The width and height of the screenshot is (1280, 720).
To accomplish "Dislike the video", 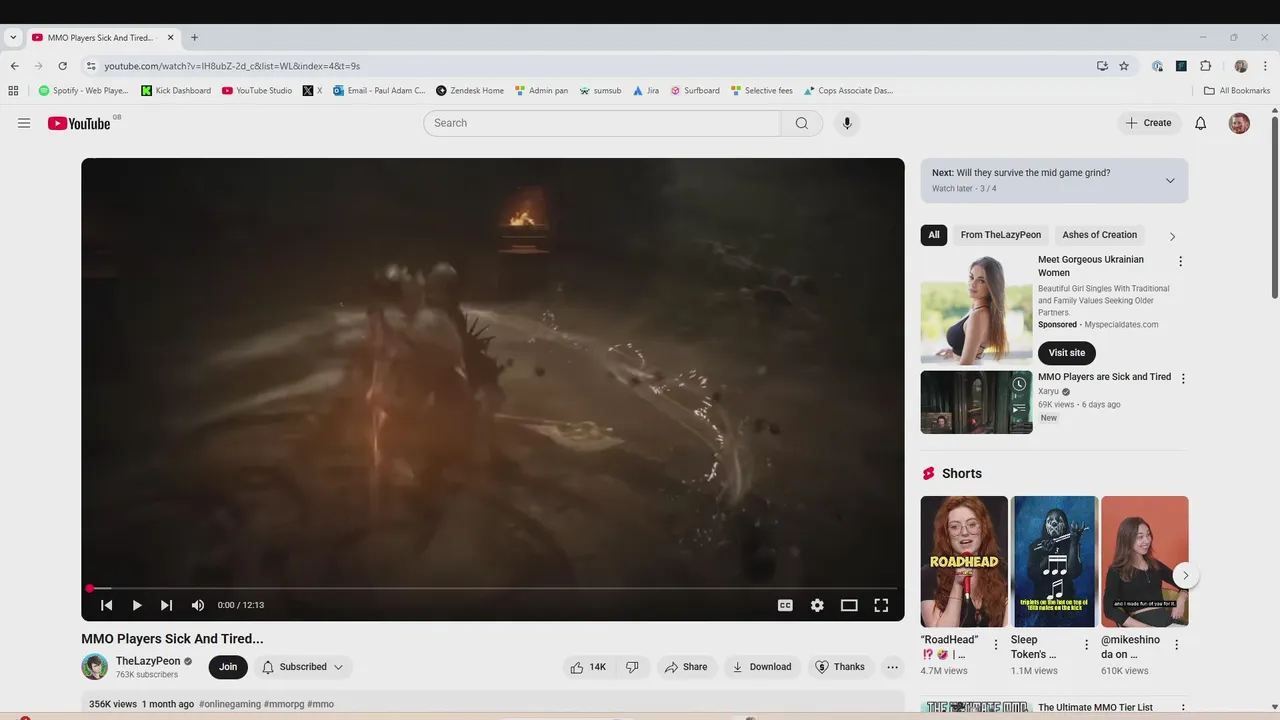I will tap(632, 667).
